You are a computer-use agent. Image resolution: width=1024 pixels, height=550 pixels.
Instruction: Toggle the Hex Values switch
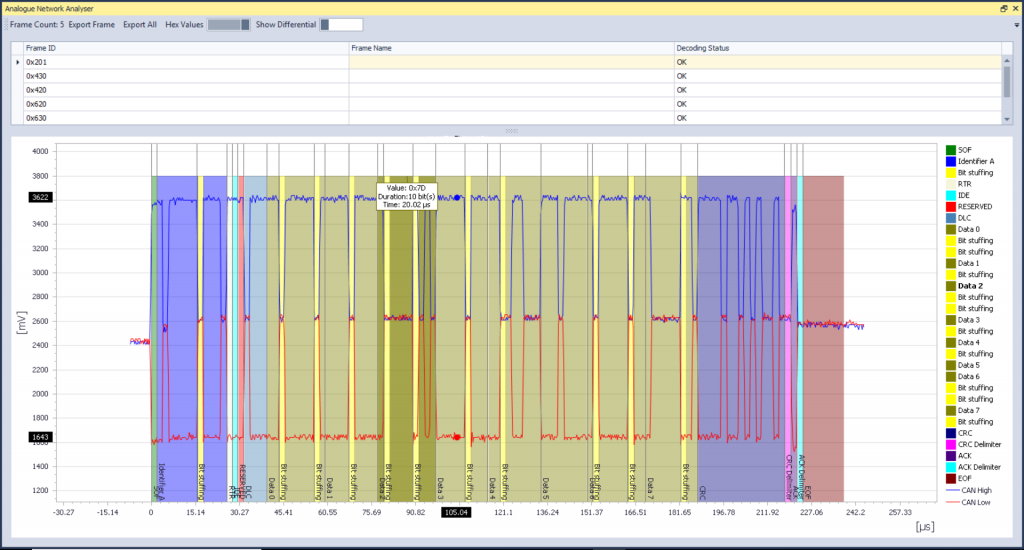(x=228, y=24)
